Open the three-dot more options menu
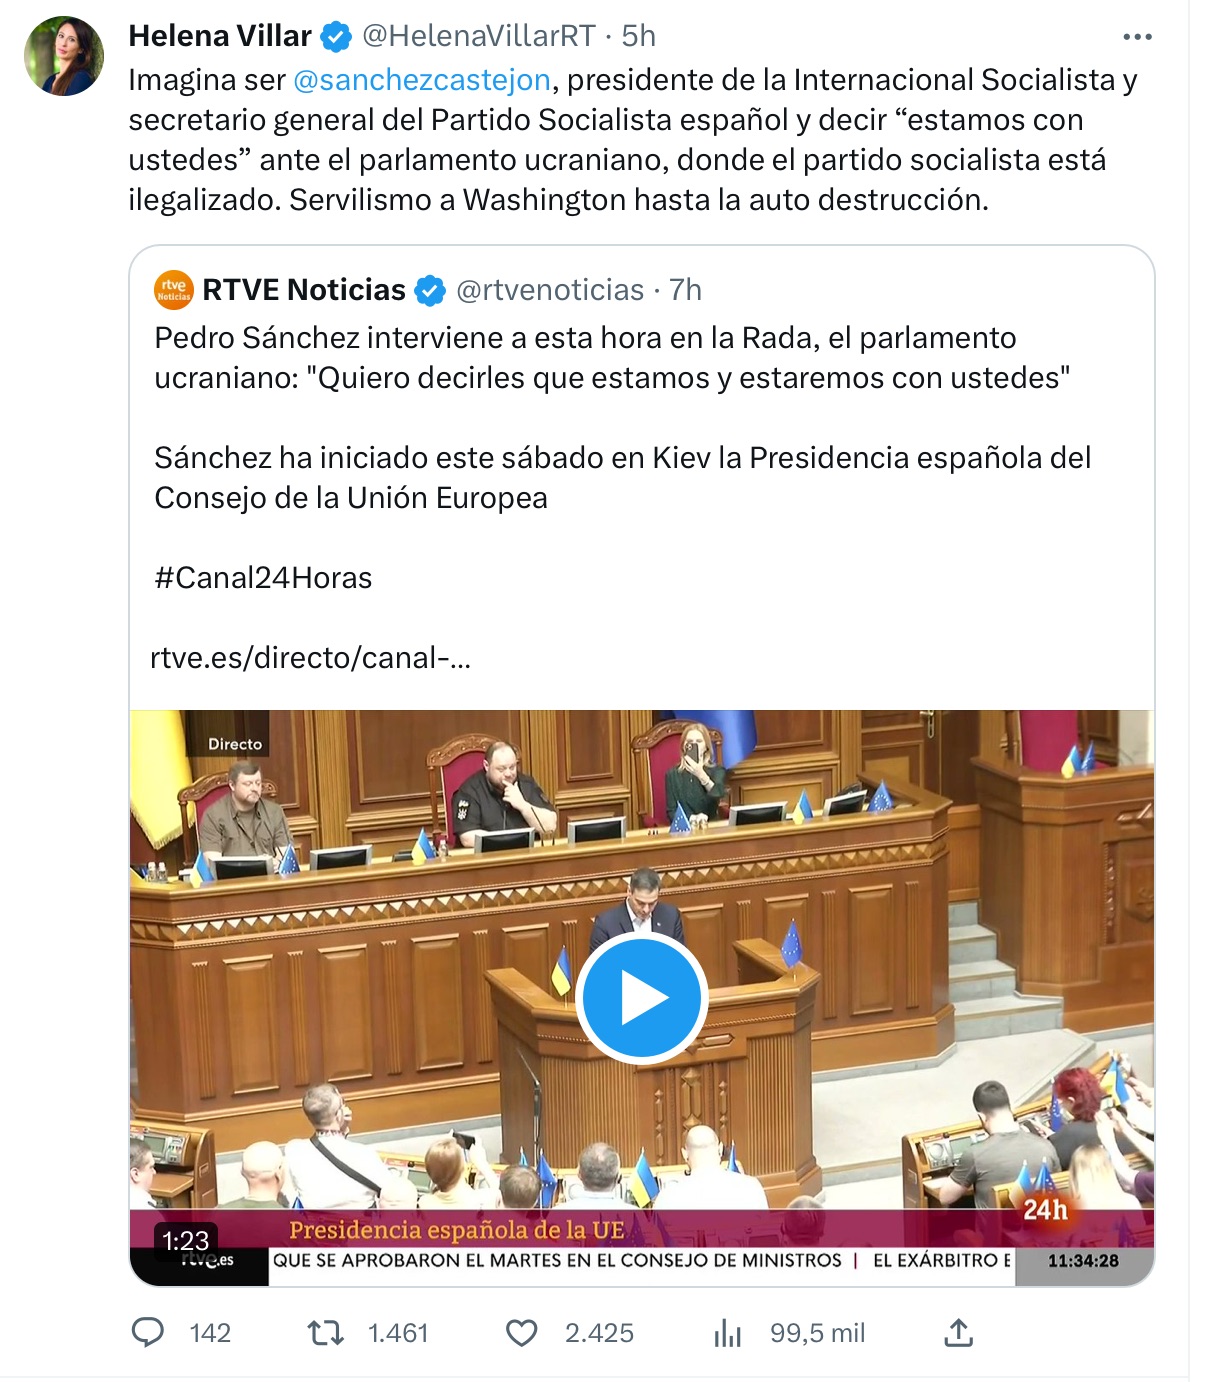1223x1382 pixels. (1137, 37)
